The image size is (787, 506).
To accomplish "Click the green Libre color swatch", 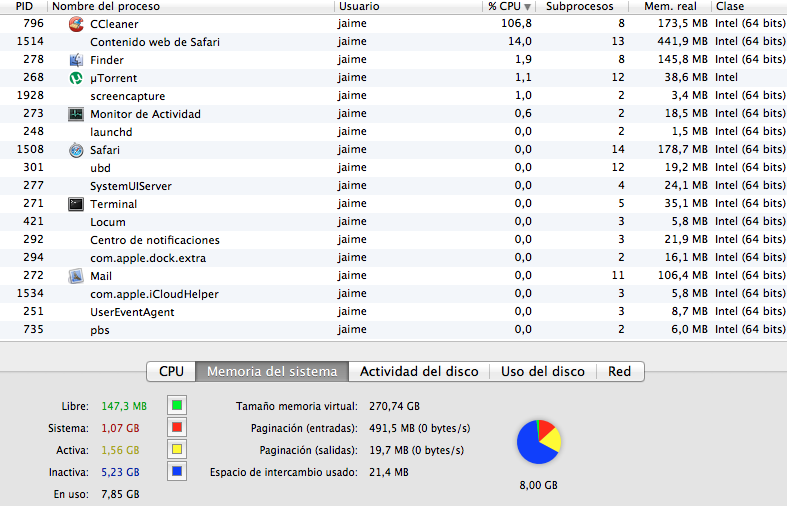I will click(x=177, y=406).
